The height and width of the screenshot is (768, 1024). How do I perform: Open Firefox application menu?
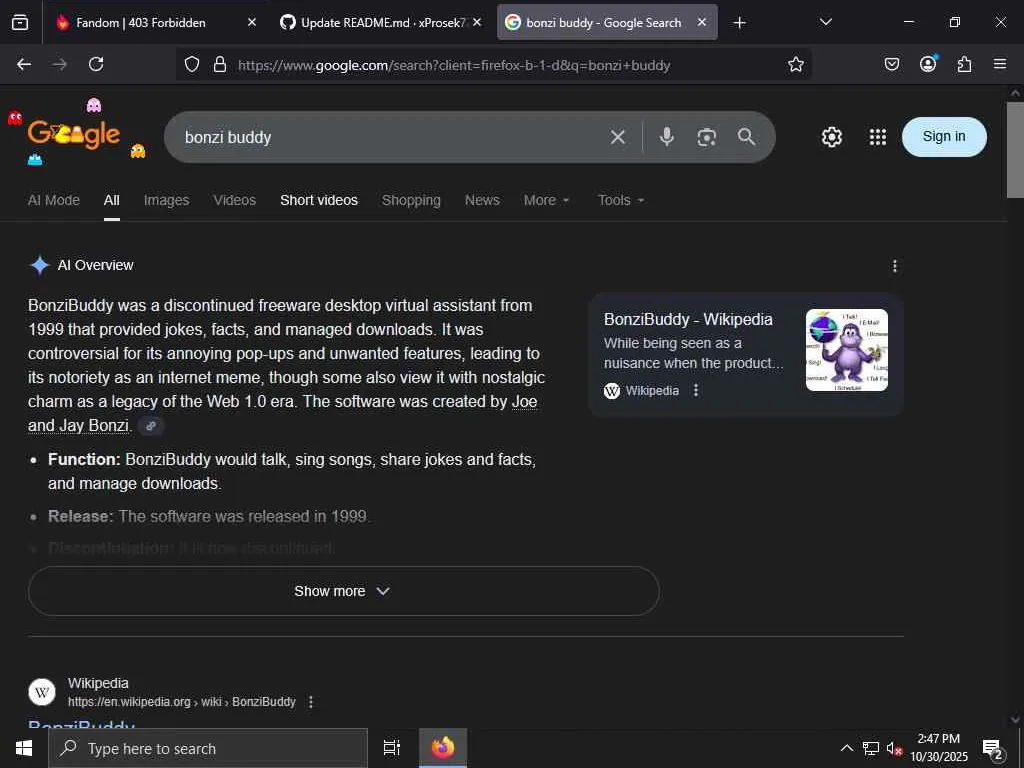click(x=1000, y=64)
